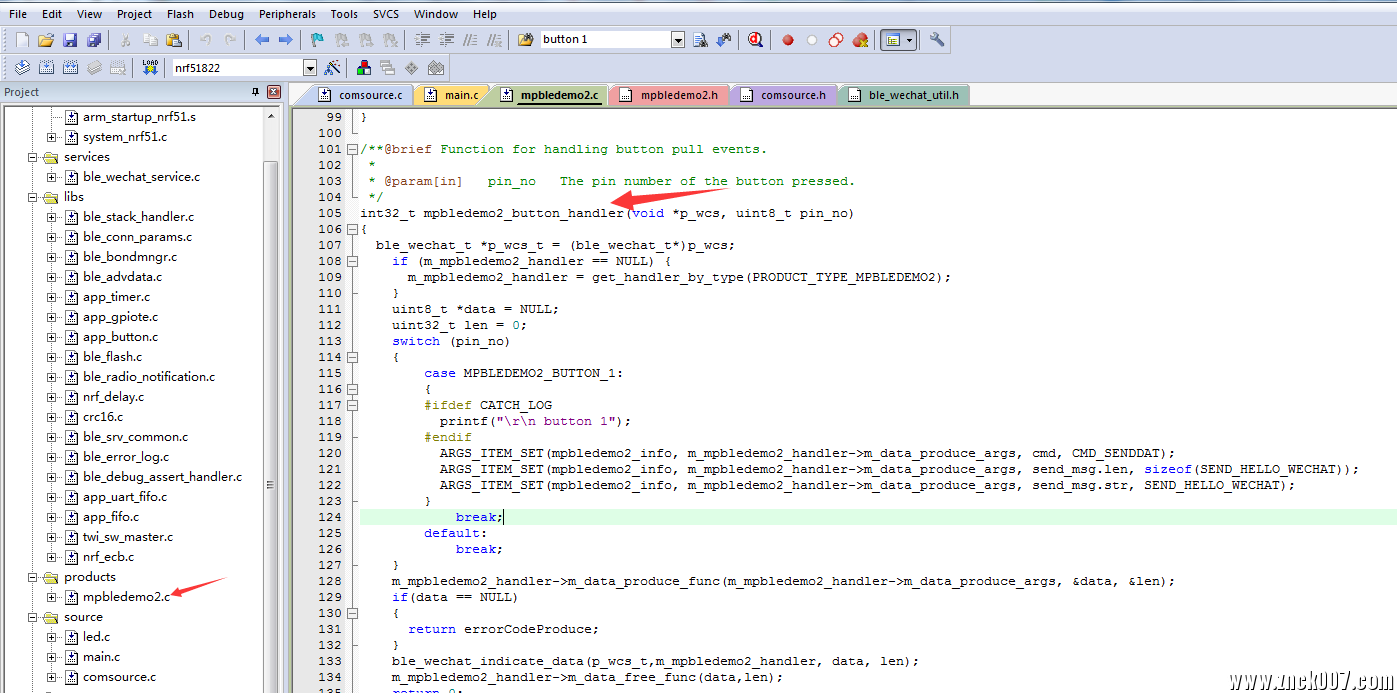Expand the mpbledemo2.c node in the project tree
The width and height of the screenshot is (1397, 693).
pyautogui.click(x=52, y=597)
